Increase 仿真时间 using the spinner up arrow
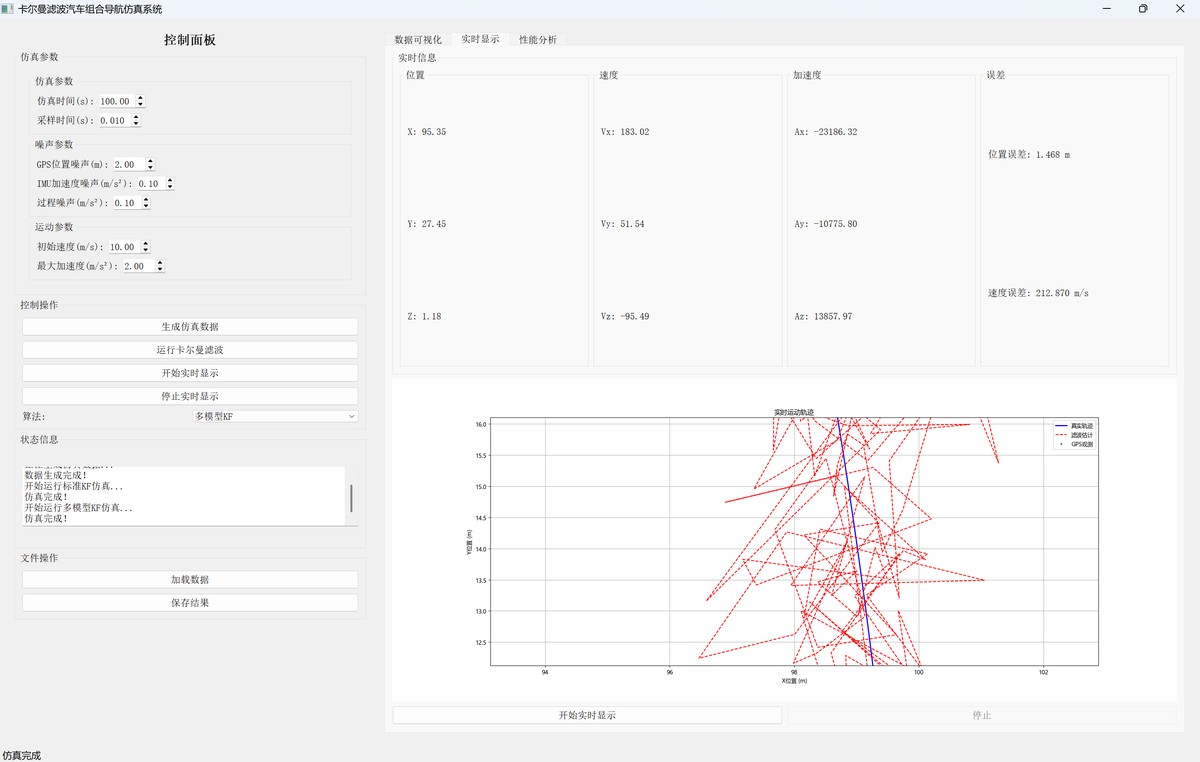The image size is (1200, 762). pos(141,98)
